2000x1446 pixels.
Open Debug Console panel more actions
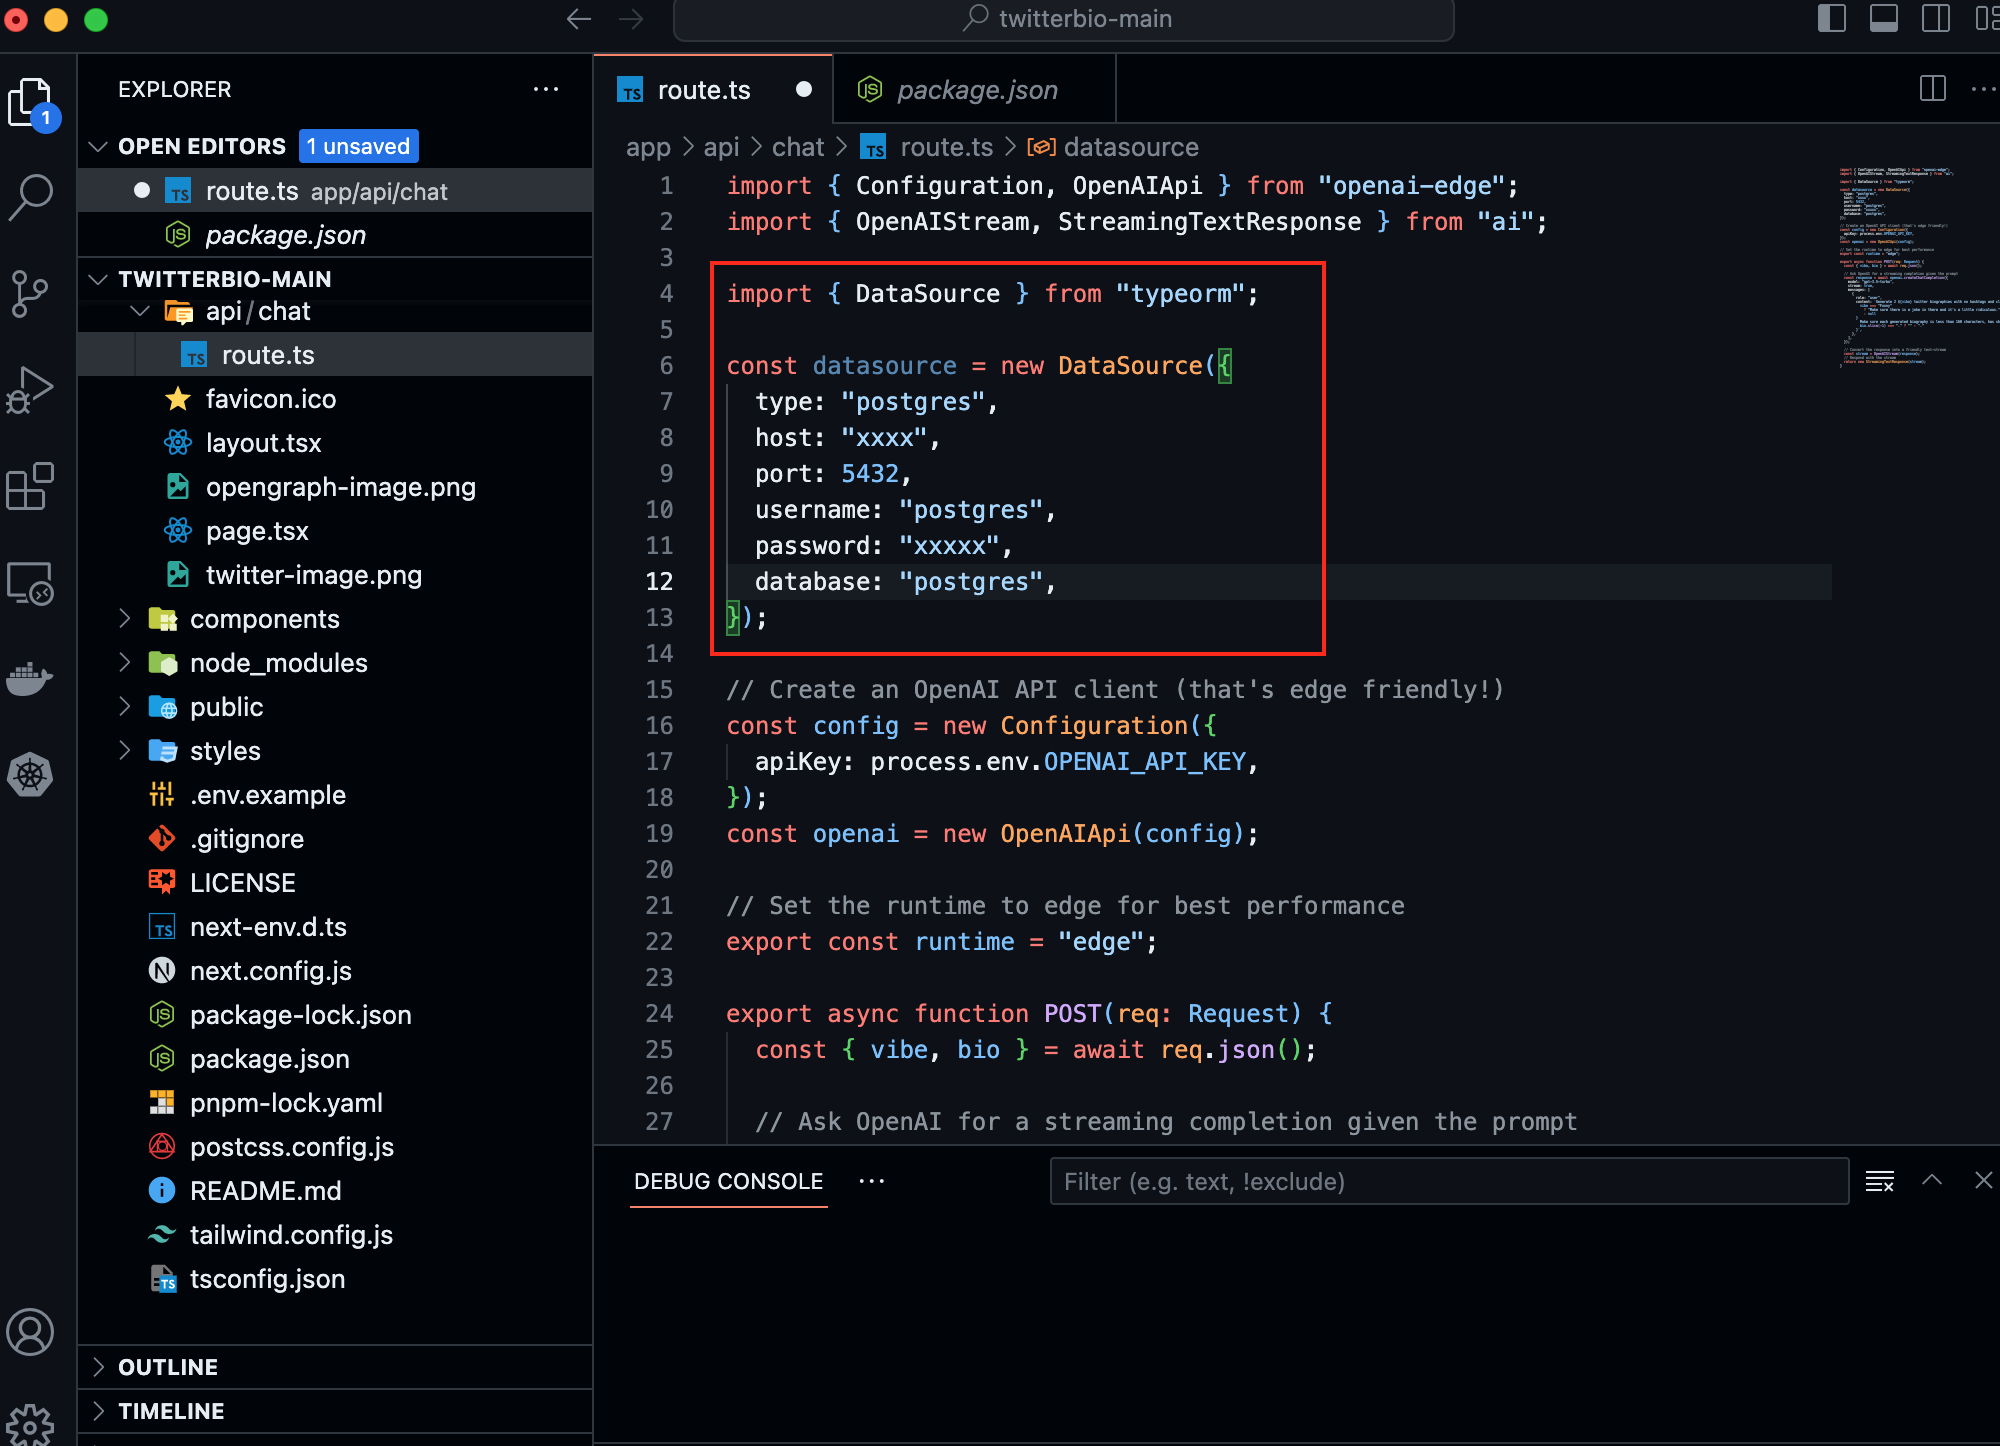click(x=872, y=1181)
